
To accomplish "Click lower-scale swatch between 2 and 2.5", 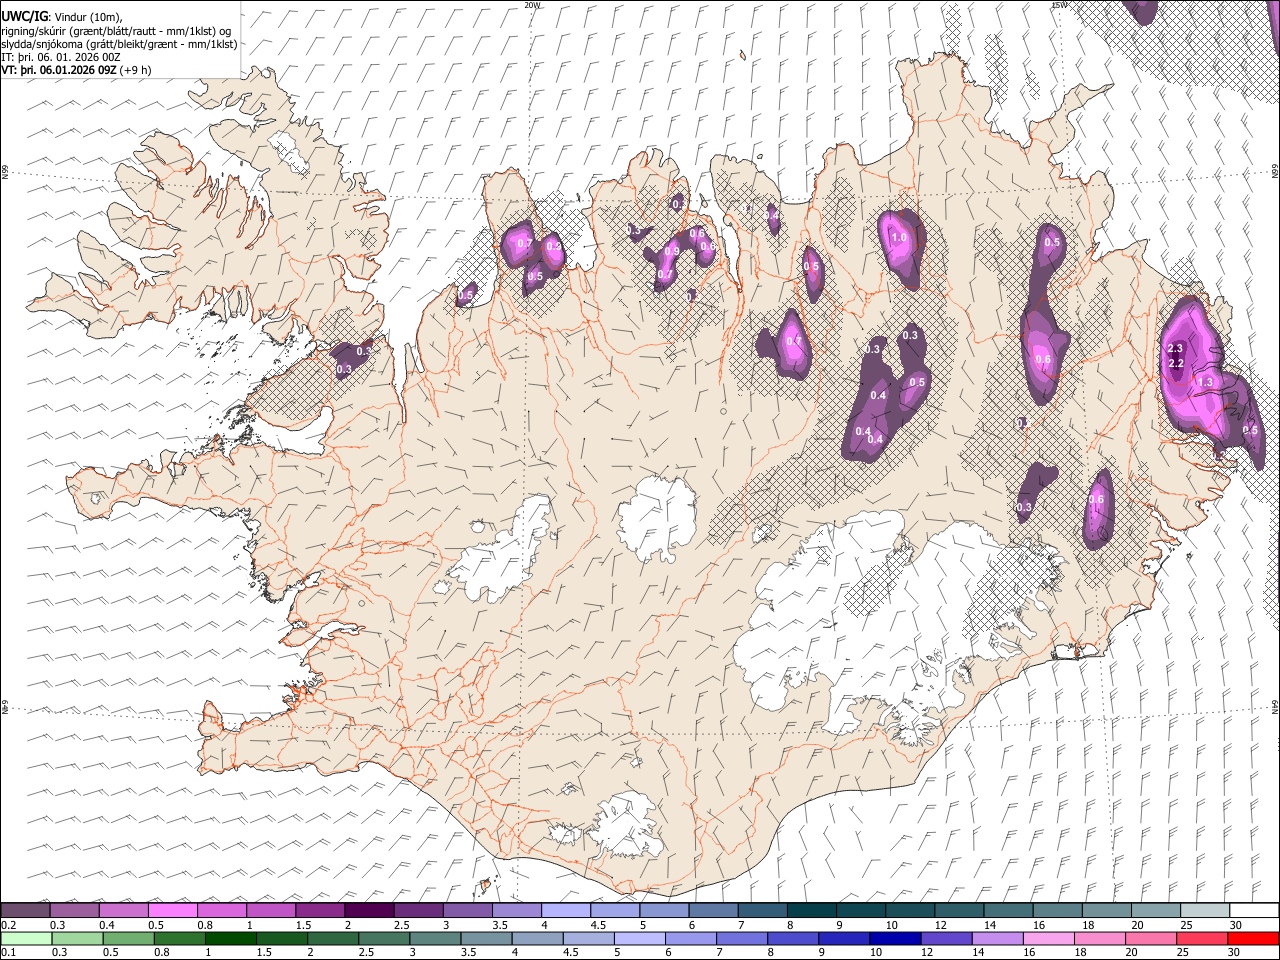I will pyautogui.click(x=332, y=938).
